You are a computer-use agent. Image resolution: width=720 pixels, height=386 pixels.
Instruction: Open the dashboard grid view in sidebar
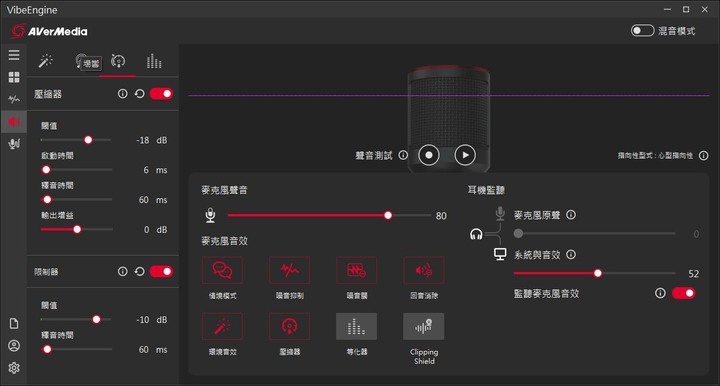[x=14, y=77]
